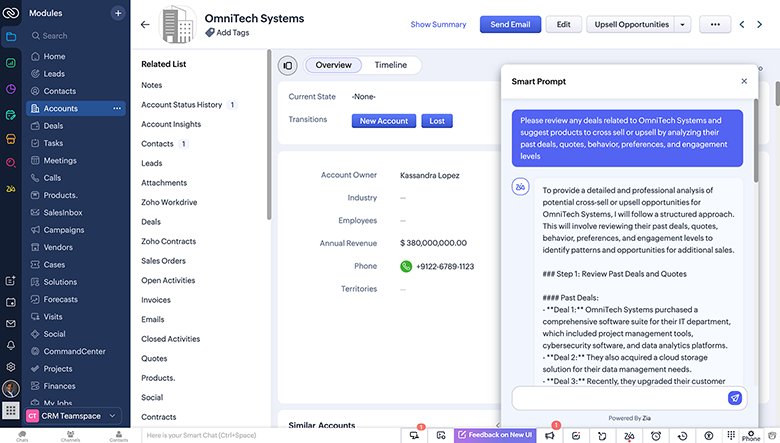
Task: Click the New Account transition button
Action: tap(384, 121)
